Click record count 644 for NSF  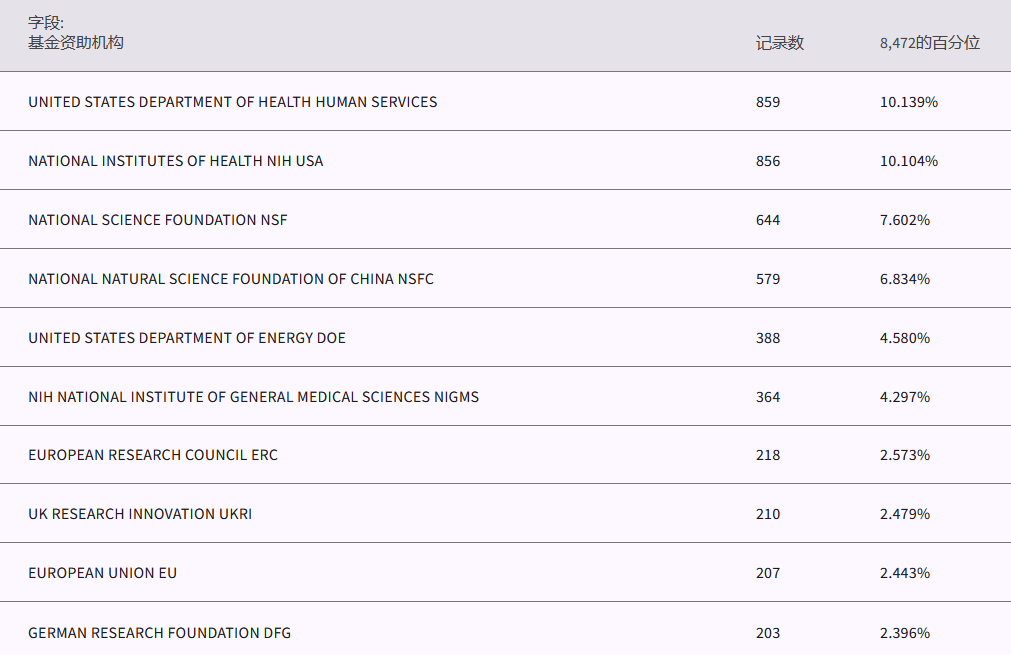(768, 220)
